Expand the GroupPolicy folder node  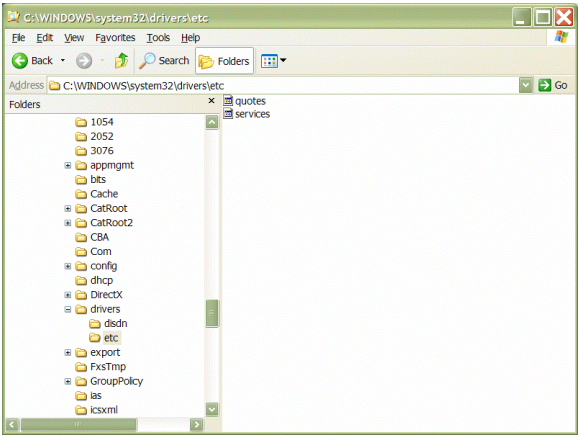click(x=68, y=381)
